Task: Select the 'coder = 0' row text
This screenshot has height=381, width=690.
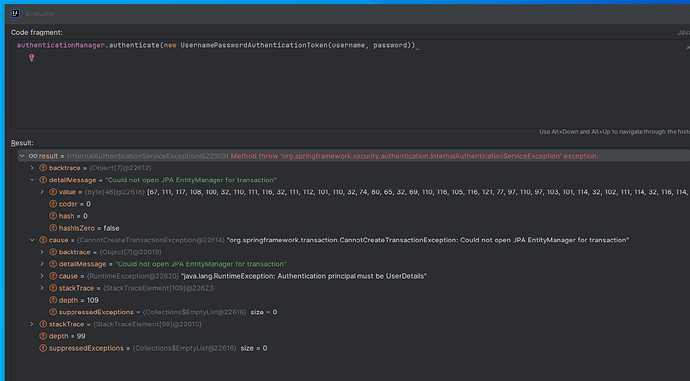Action: click(75, 204)
